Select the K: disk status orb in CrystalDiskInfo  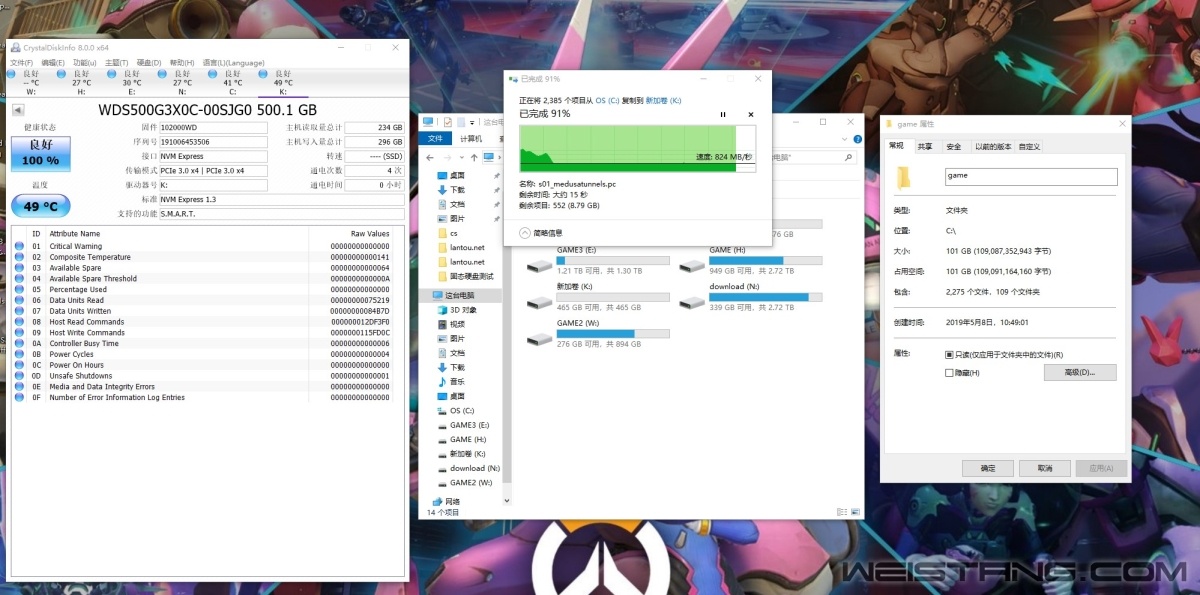pyautogui.click(x=263, y=73)
